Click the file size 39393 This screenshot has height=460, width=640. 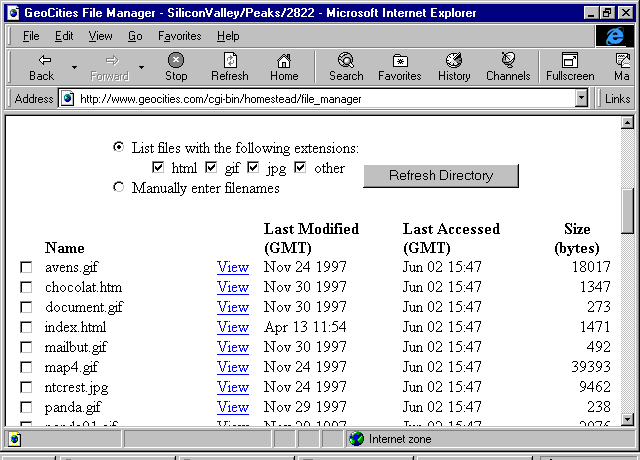(591, 367)
